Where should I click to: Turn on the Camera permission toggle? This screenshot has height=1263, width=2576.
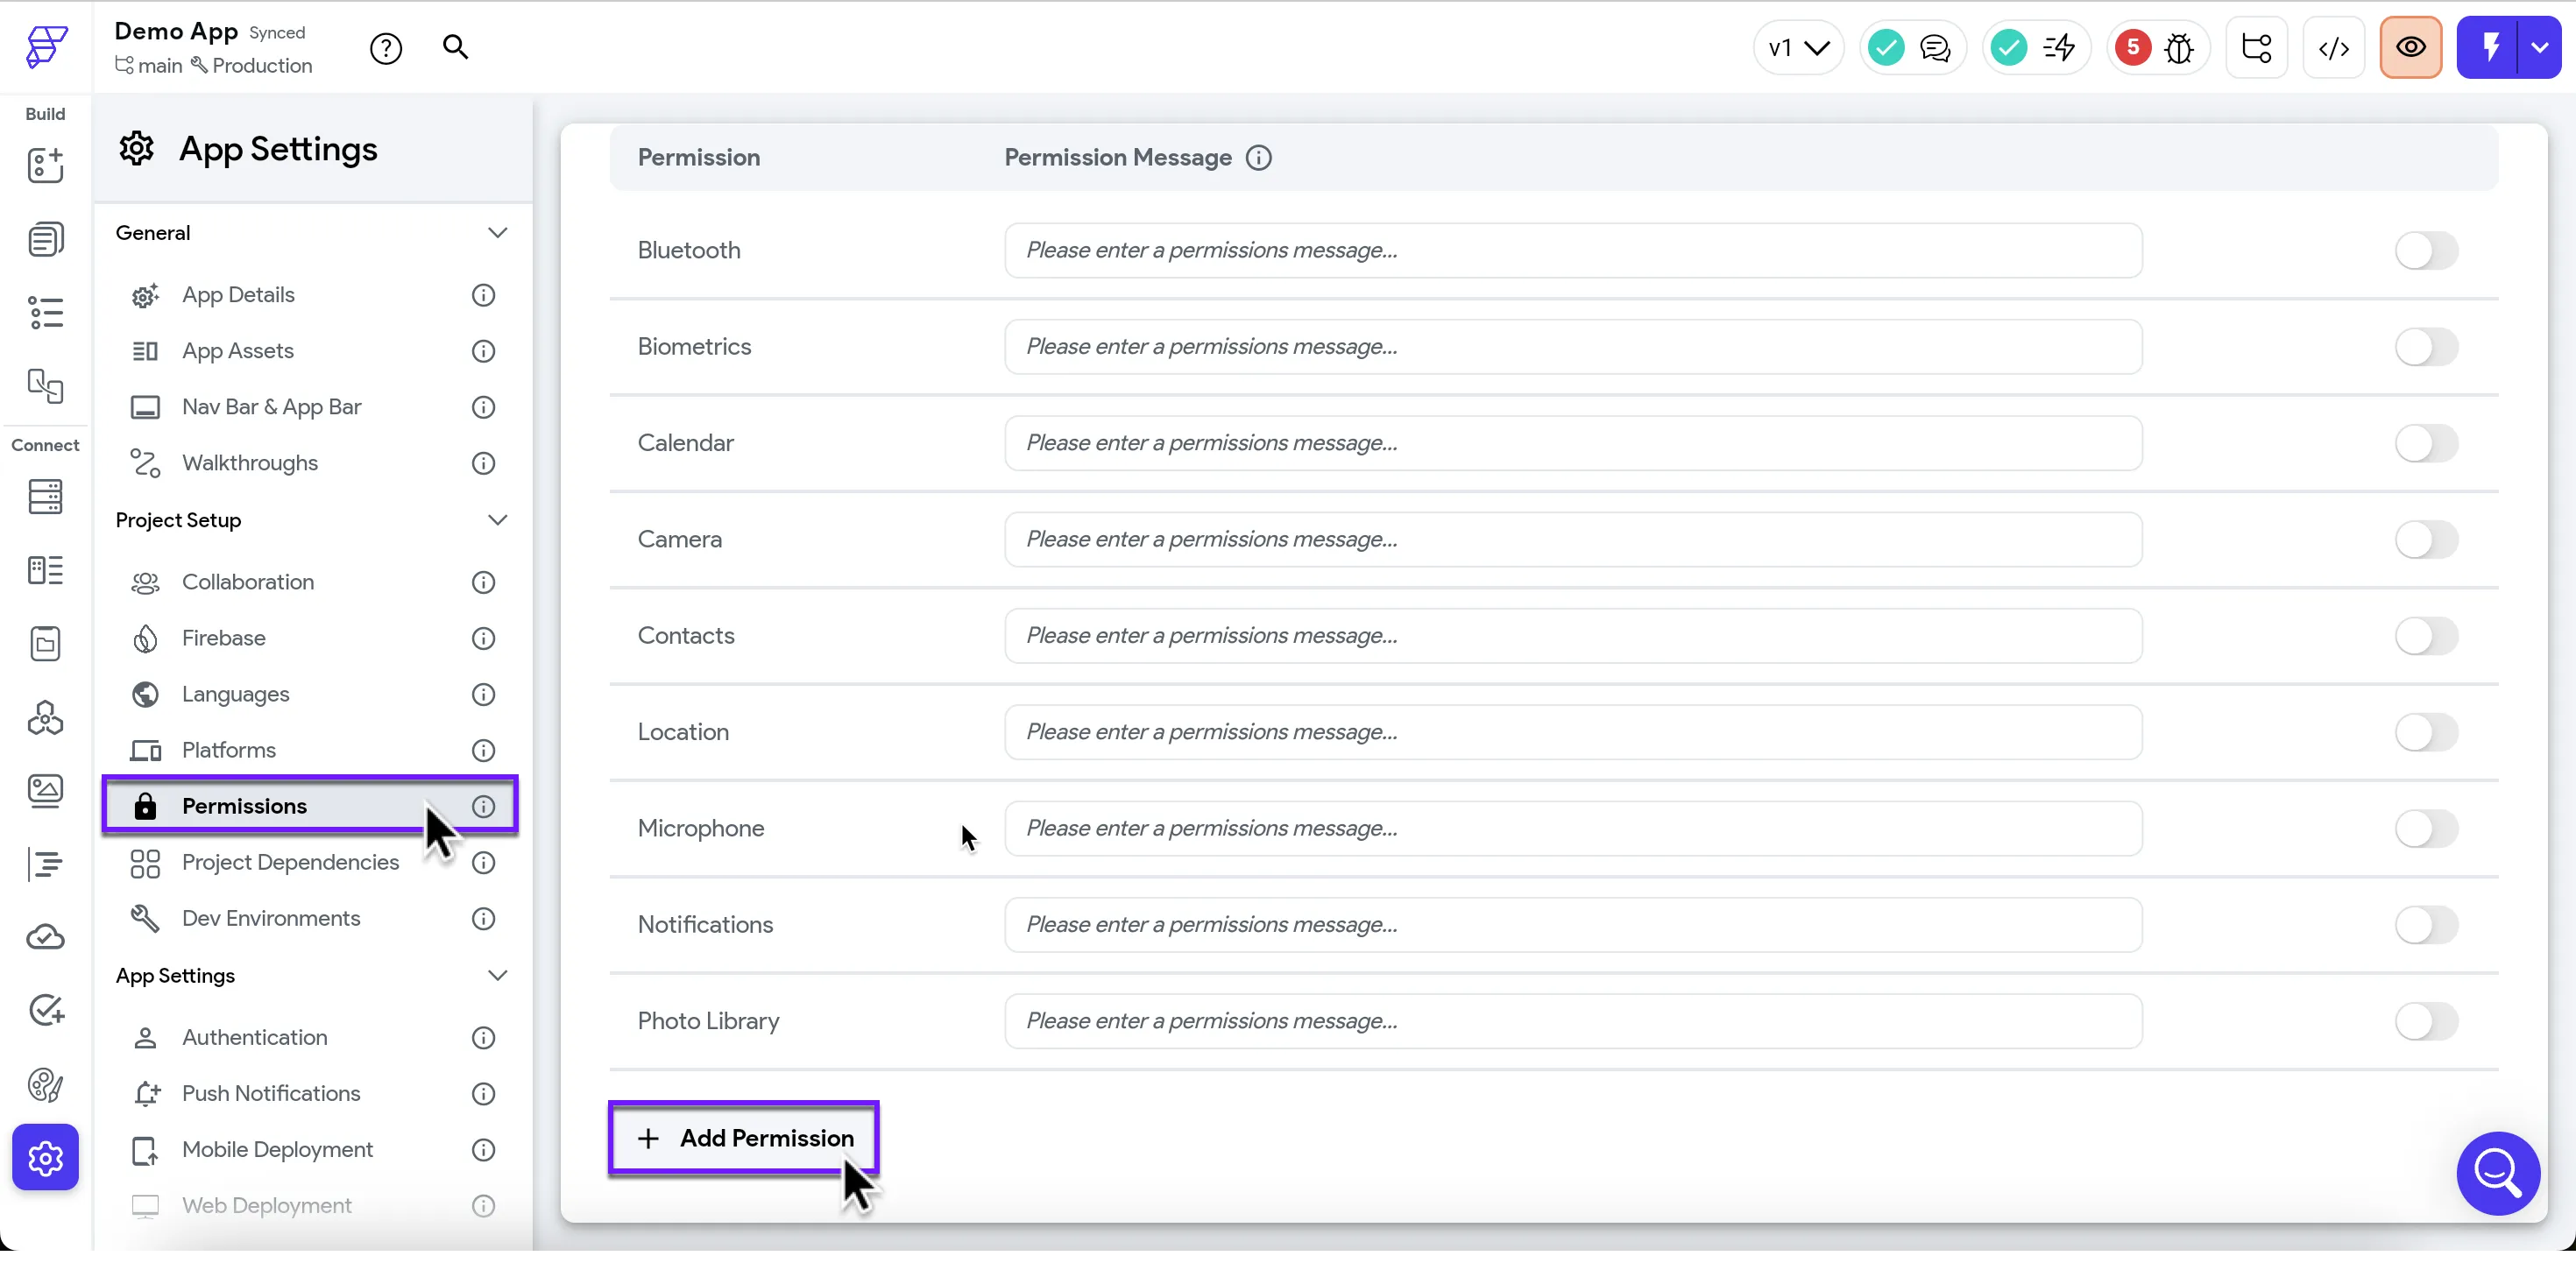coord(2425,540)
